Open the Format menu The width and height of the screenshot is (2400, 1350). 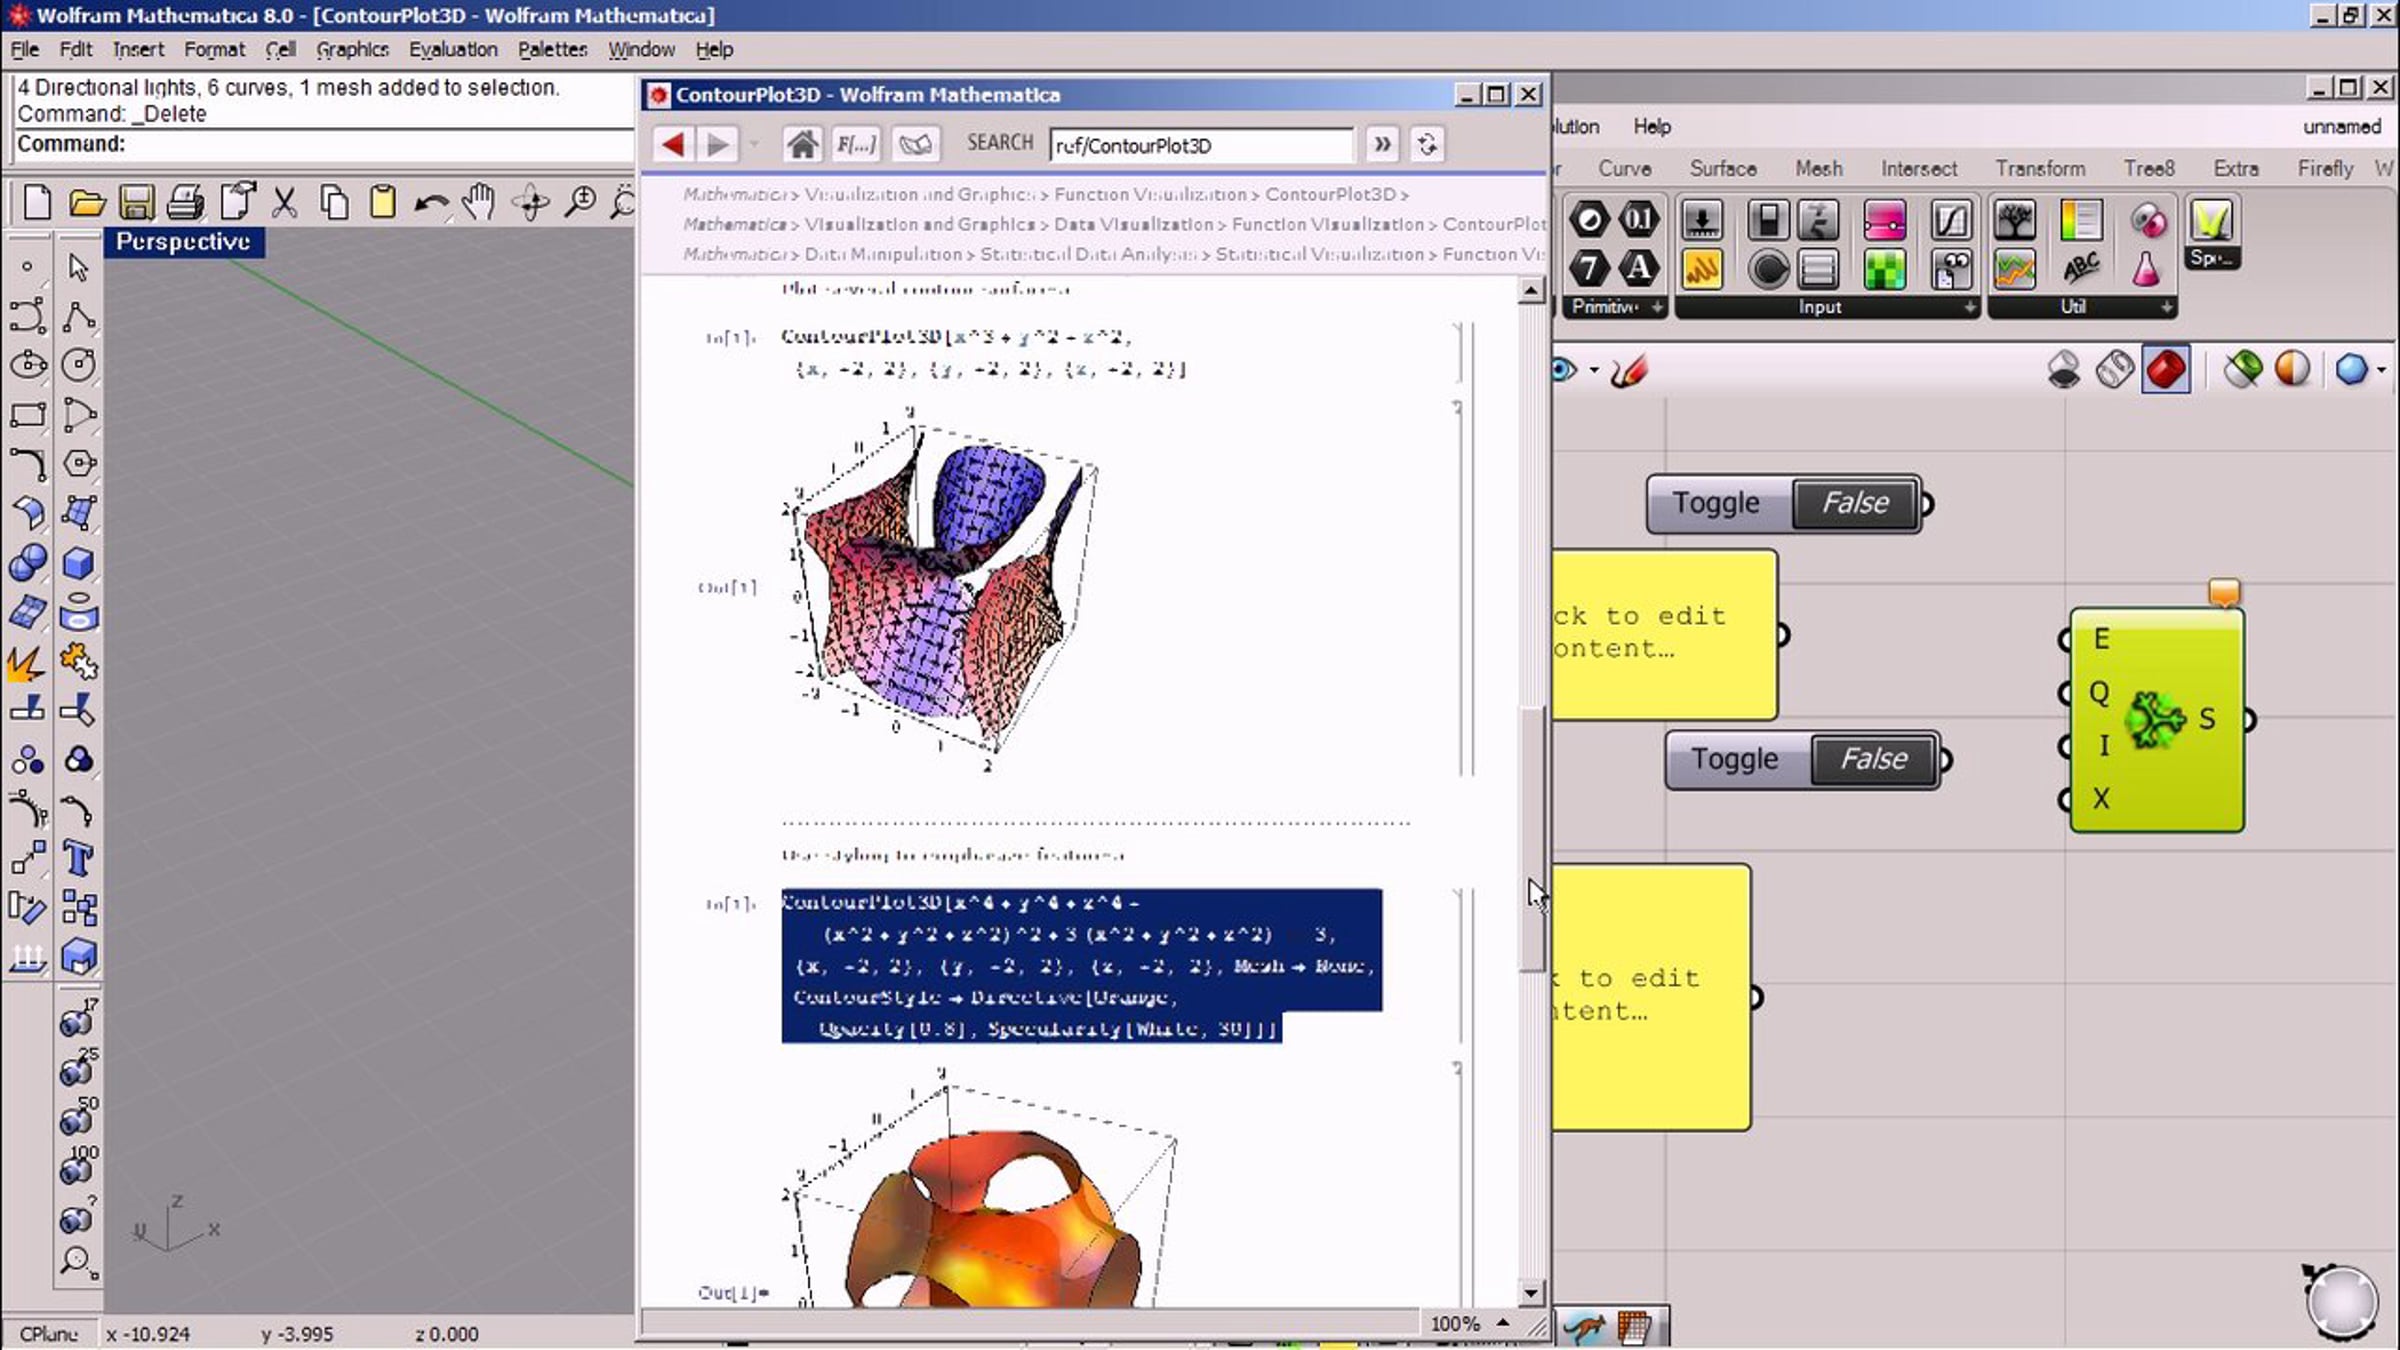(214, 50)
